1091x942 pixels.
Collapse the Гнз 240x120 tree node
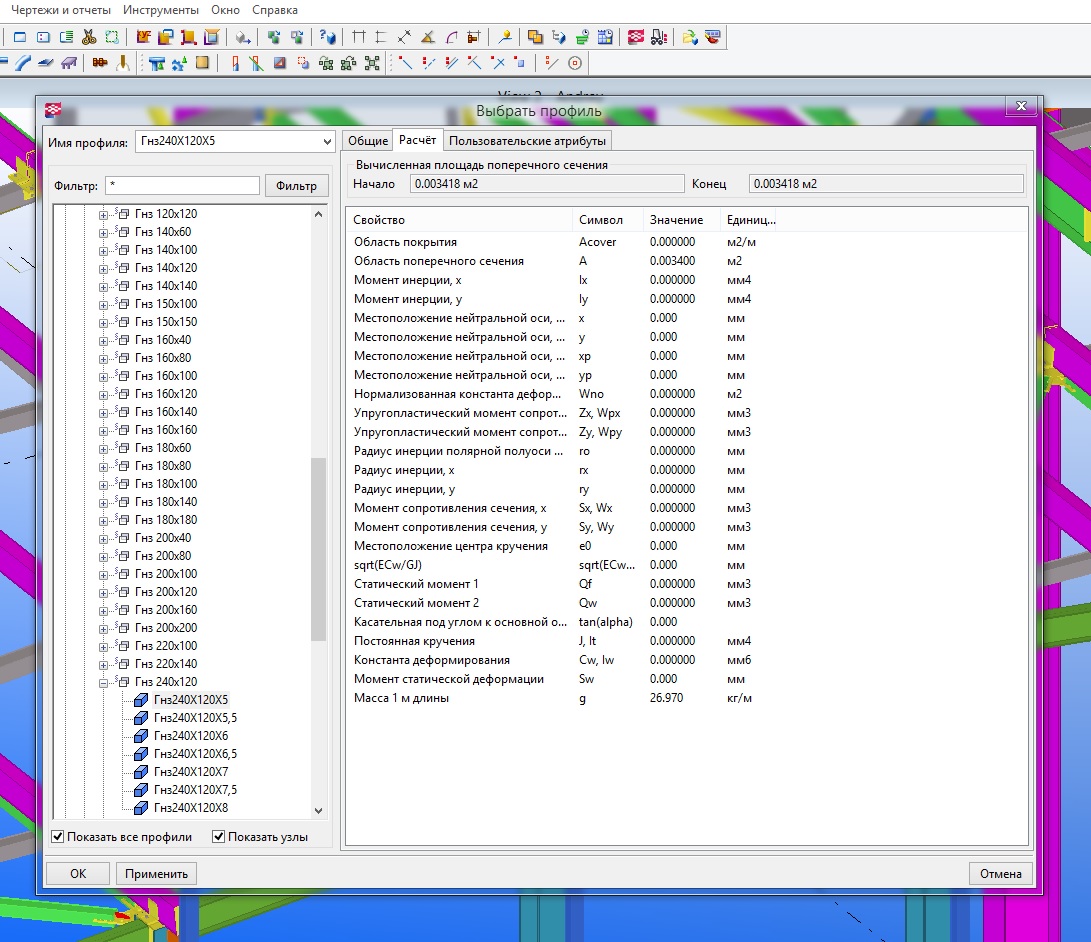click(x=103, y=682)
